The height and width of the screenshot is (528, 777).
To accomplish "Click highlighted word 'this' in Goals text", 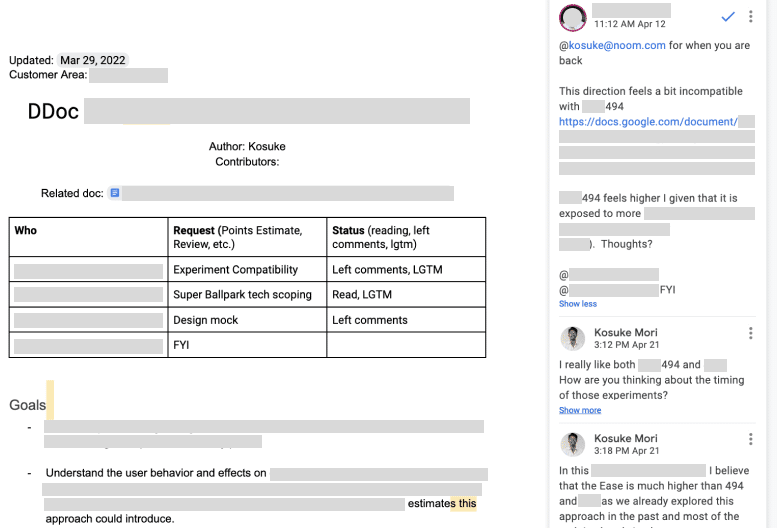I will click(467, 504).
